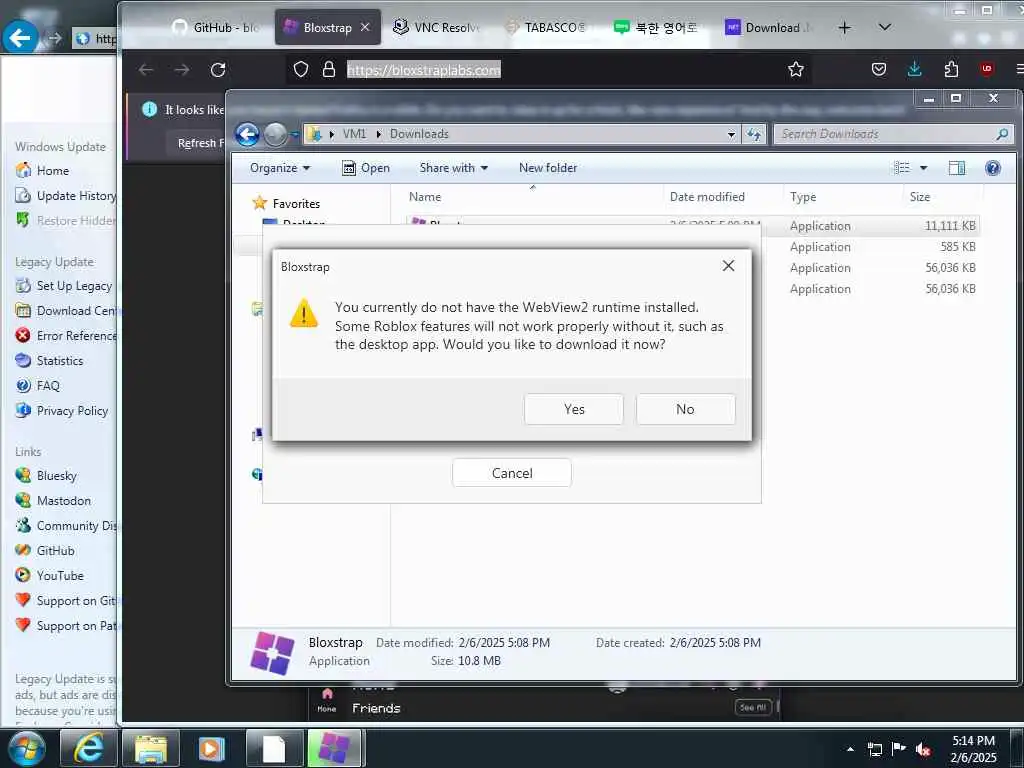Toggle the preview pane icon
1024x768 pixels.
[957, 168]
